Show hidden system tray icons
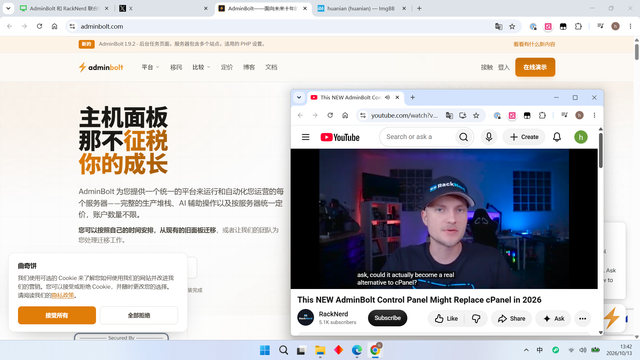 [526, 350]
